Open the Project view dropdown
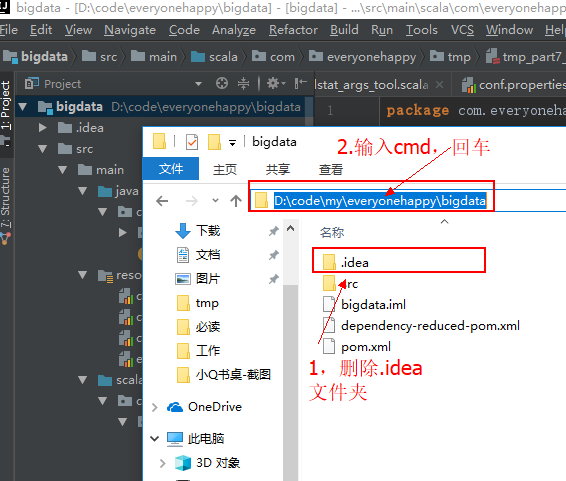Viewport: 566px width, 481px height. pyautogui.click(x=198, y=84)
